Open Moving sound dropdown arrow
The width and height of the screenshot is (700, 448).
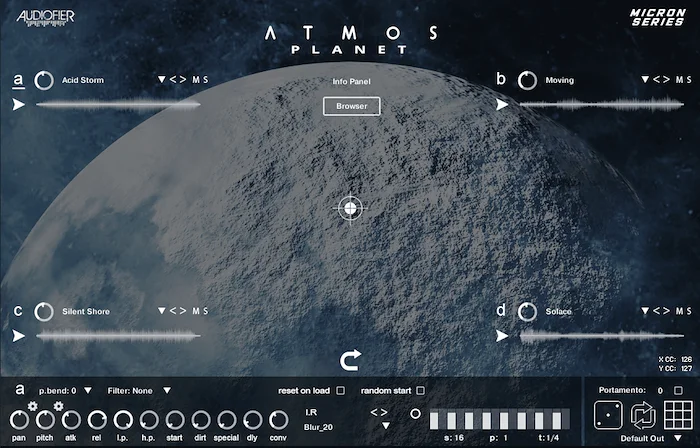(645, 79)
